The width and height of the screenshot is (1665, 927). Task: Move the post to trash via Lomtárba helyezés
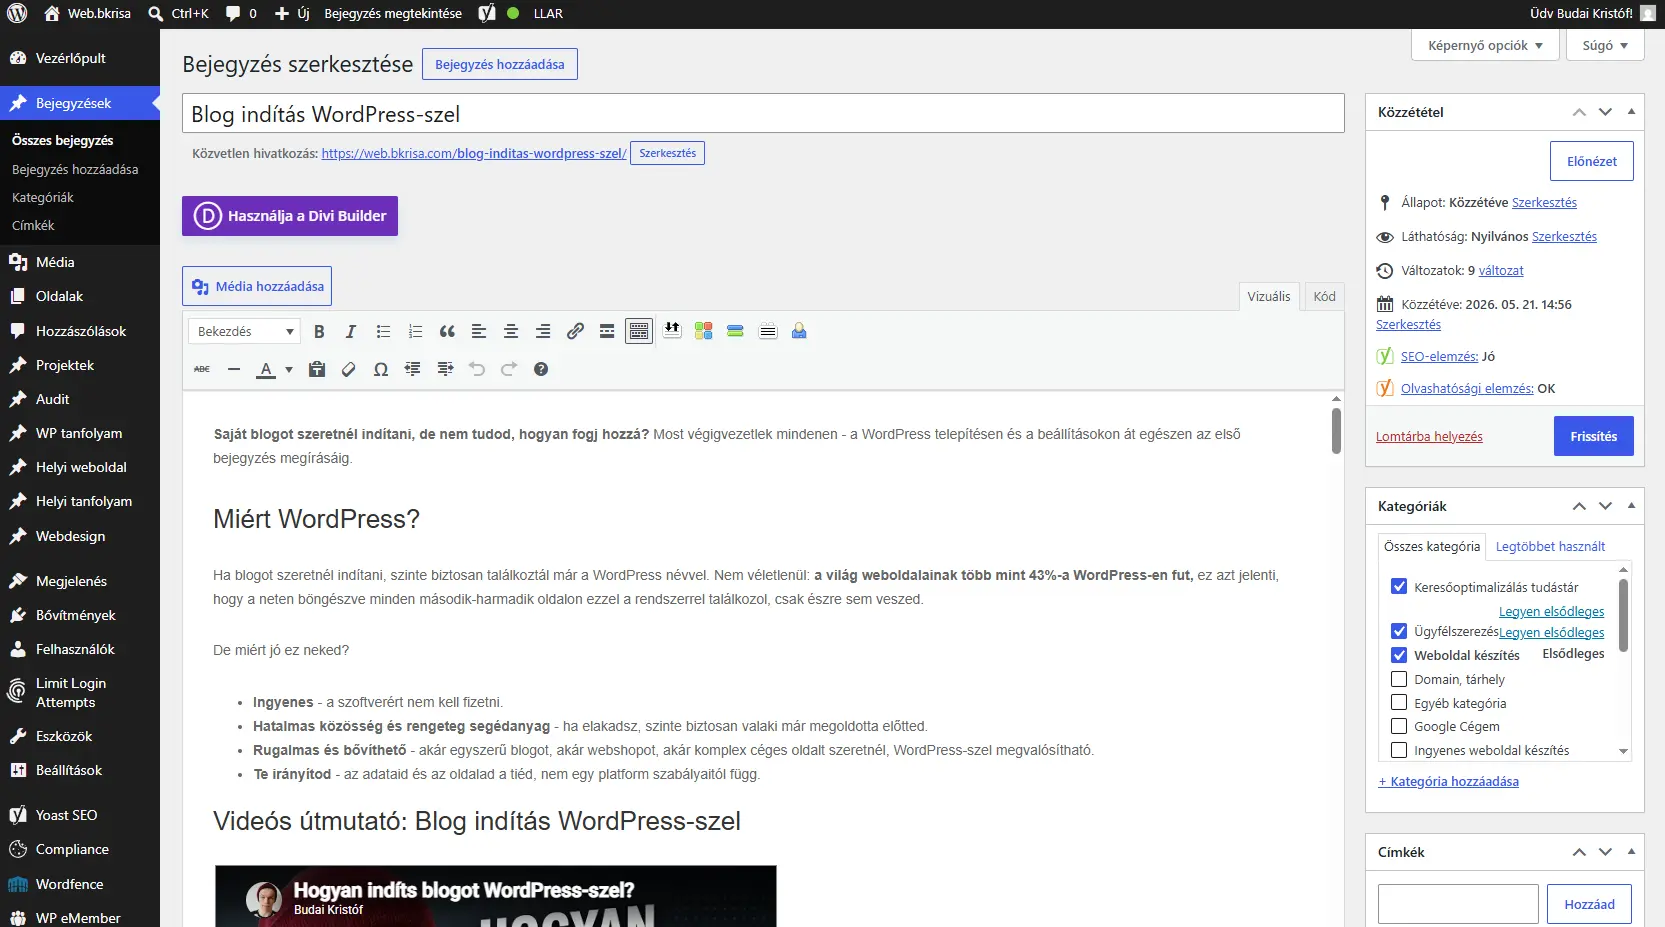(x=1429, y=437)
